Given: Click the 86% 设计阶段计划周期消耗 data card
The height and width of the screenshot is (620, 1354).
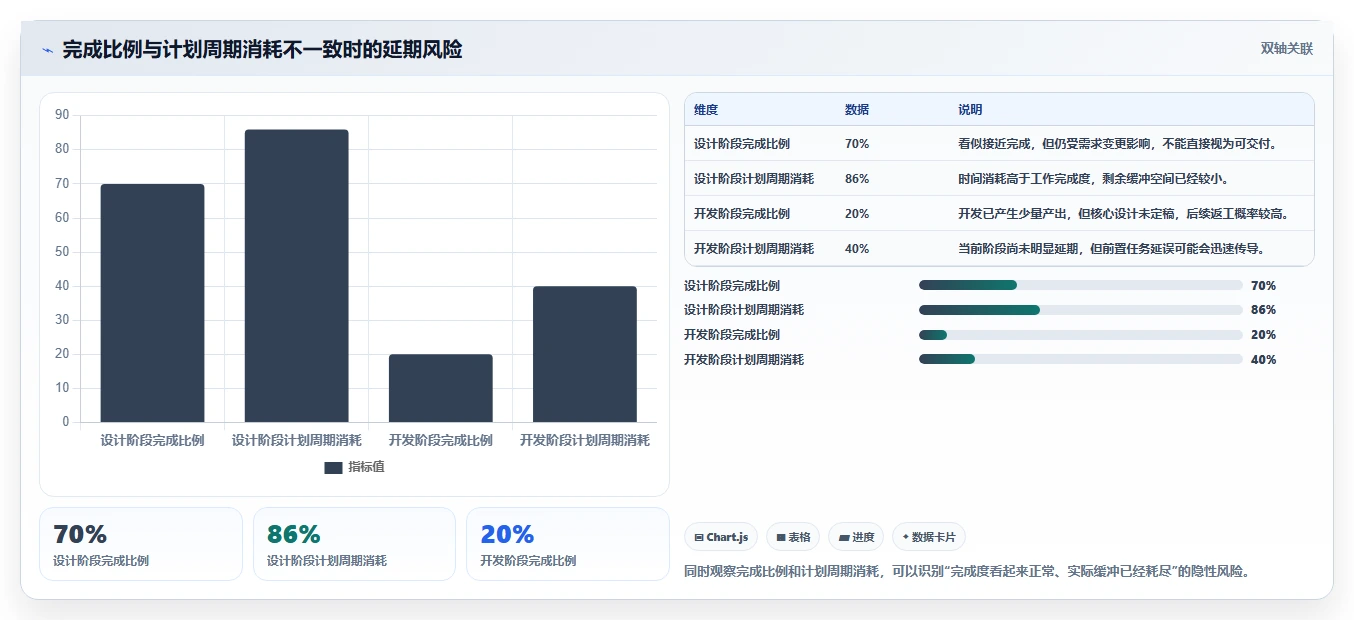Looking at the screenshot, I should (x=354, y=544).
